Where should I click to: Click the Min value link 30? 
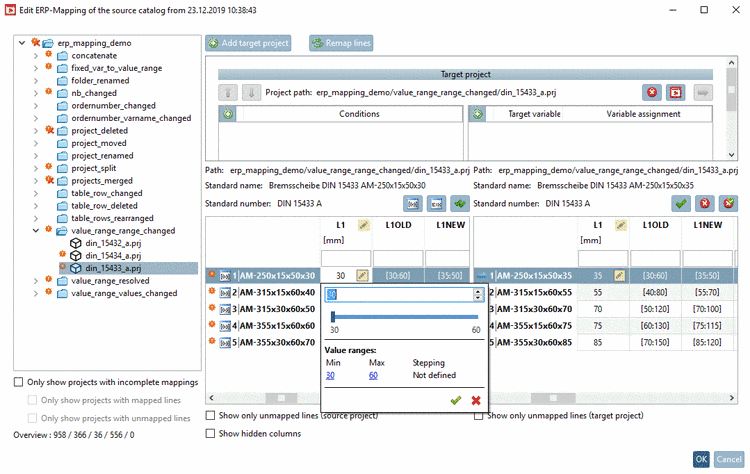(x=330, y=375)
